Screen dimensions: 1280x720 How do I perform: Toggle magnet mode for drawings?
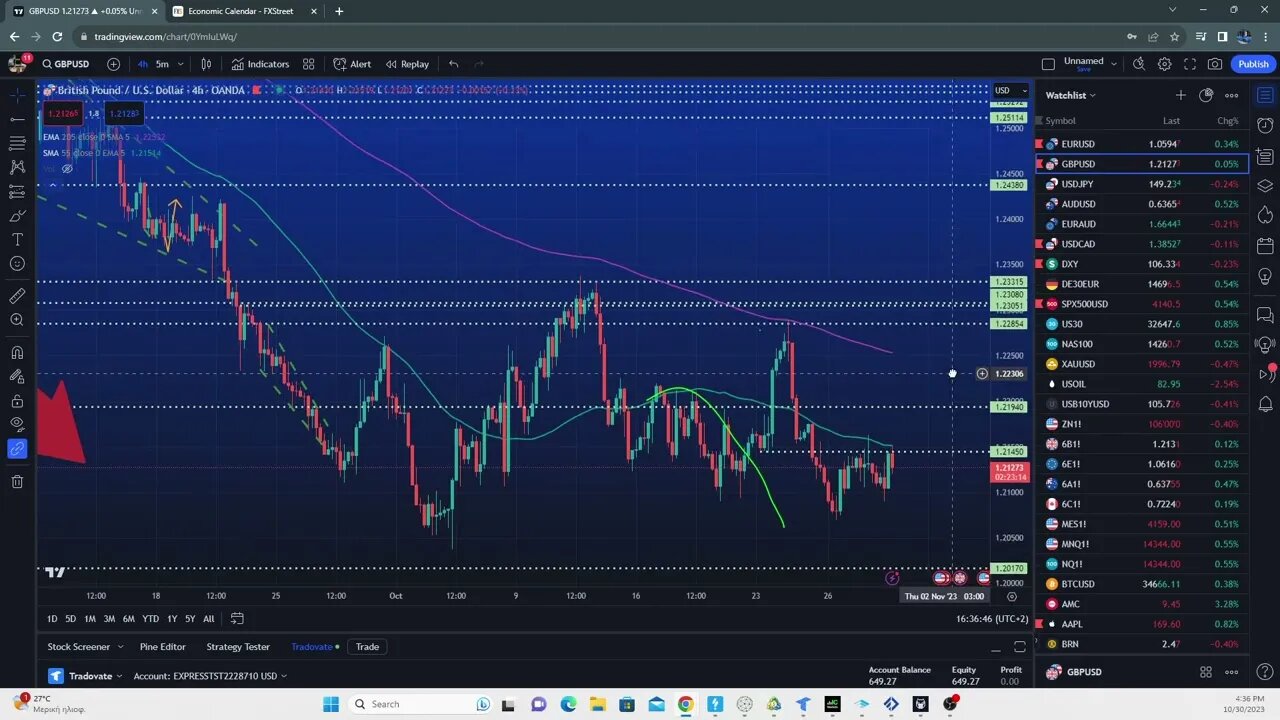coord(17,352)
